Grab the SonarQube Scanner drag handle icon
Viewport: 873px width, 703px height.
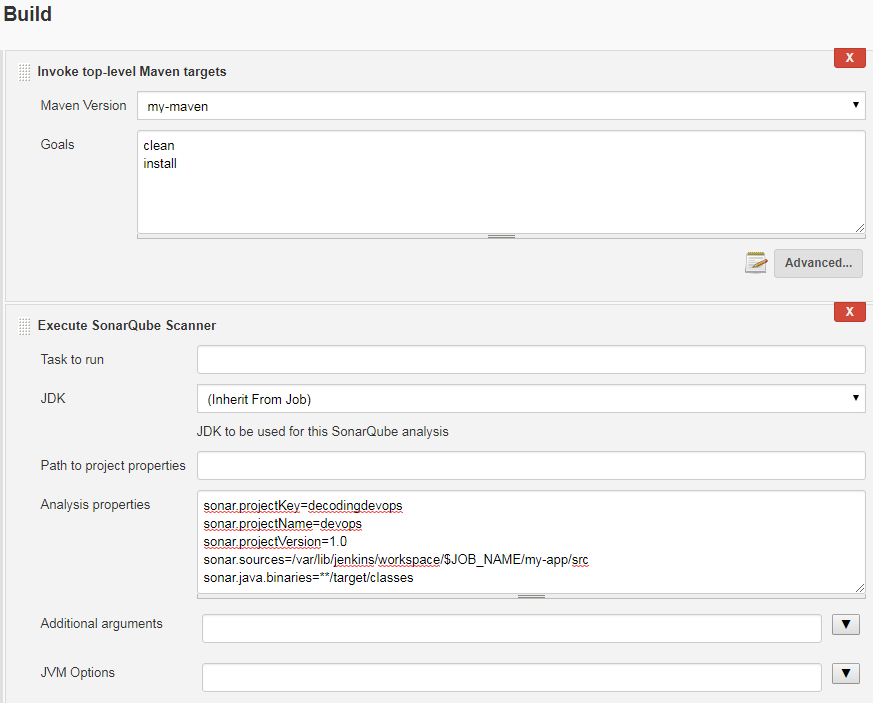24,326
